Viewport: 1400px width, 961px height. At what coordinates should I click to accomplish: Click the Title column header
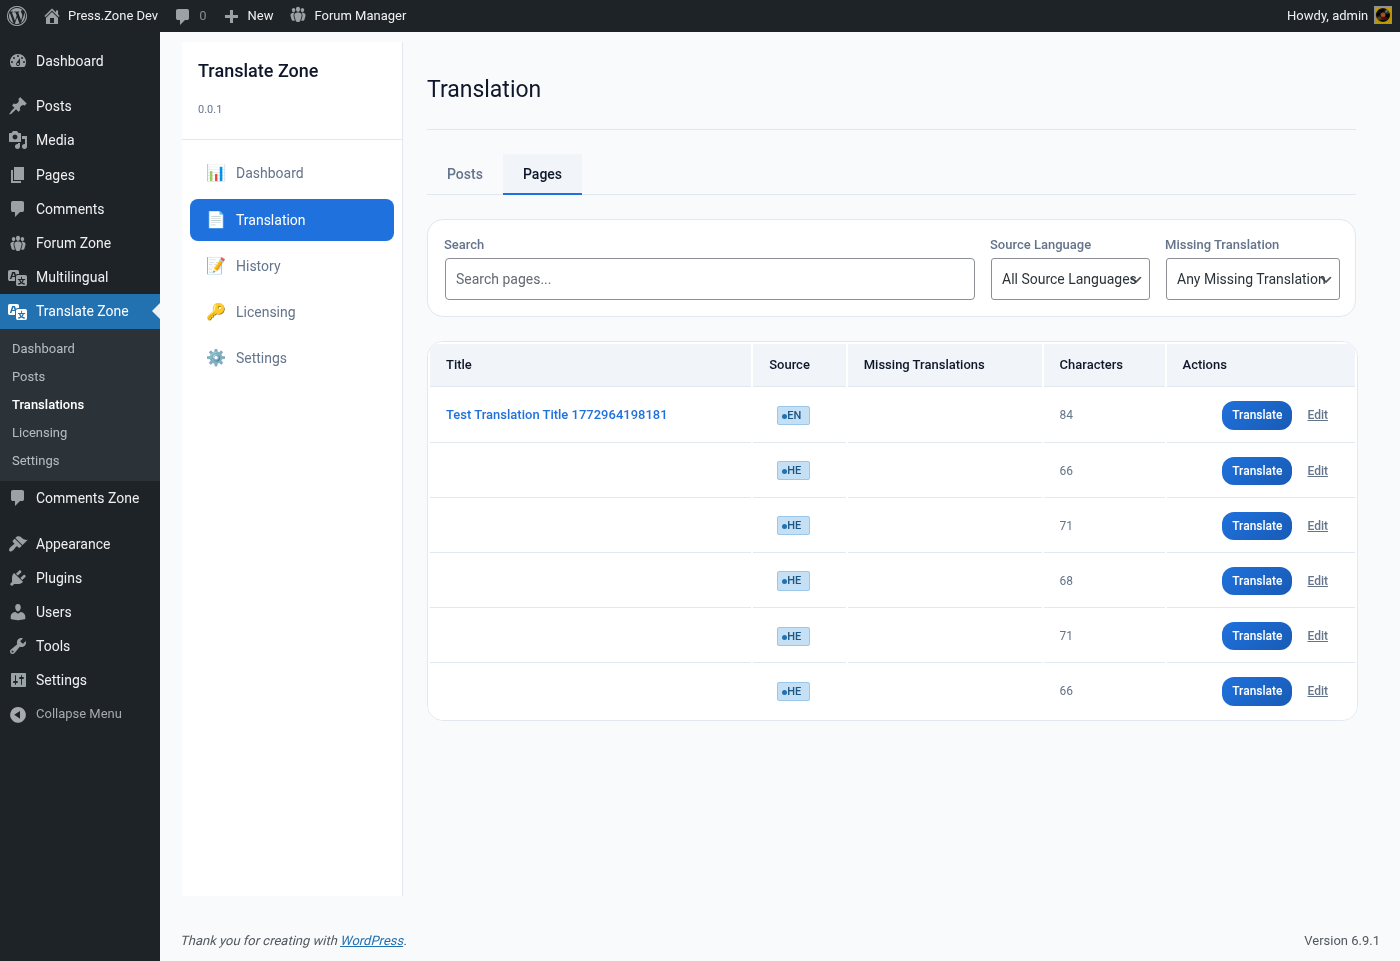pos(590,365)
